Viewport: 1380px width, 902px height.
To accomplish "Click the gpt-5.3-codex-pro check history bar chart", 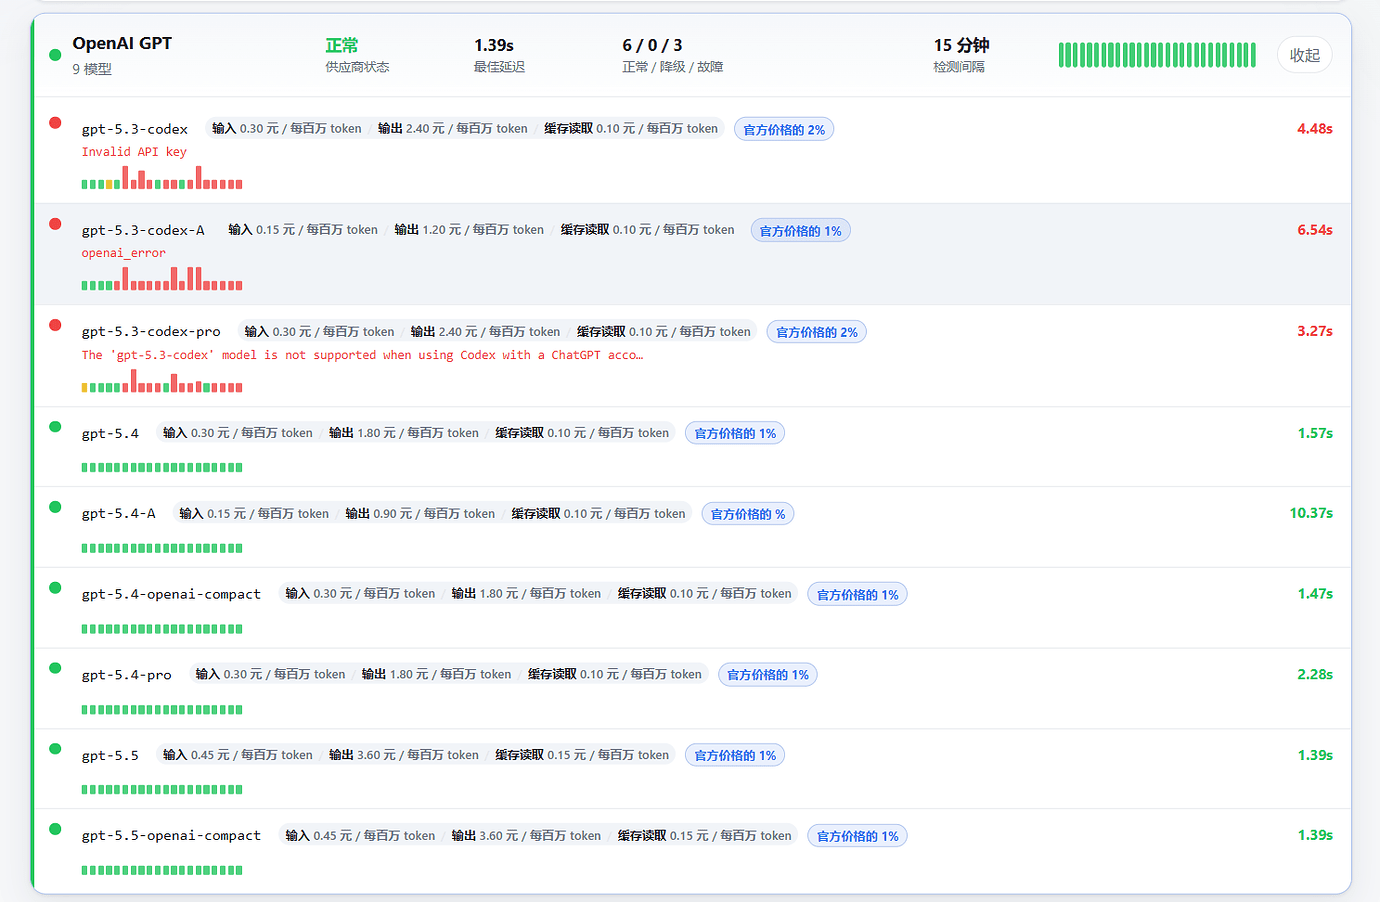I will 162,380.
